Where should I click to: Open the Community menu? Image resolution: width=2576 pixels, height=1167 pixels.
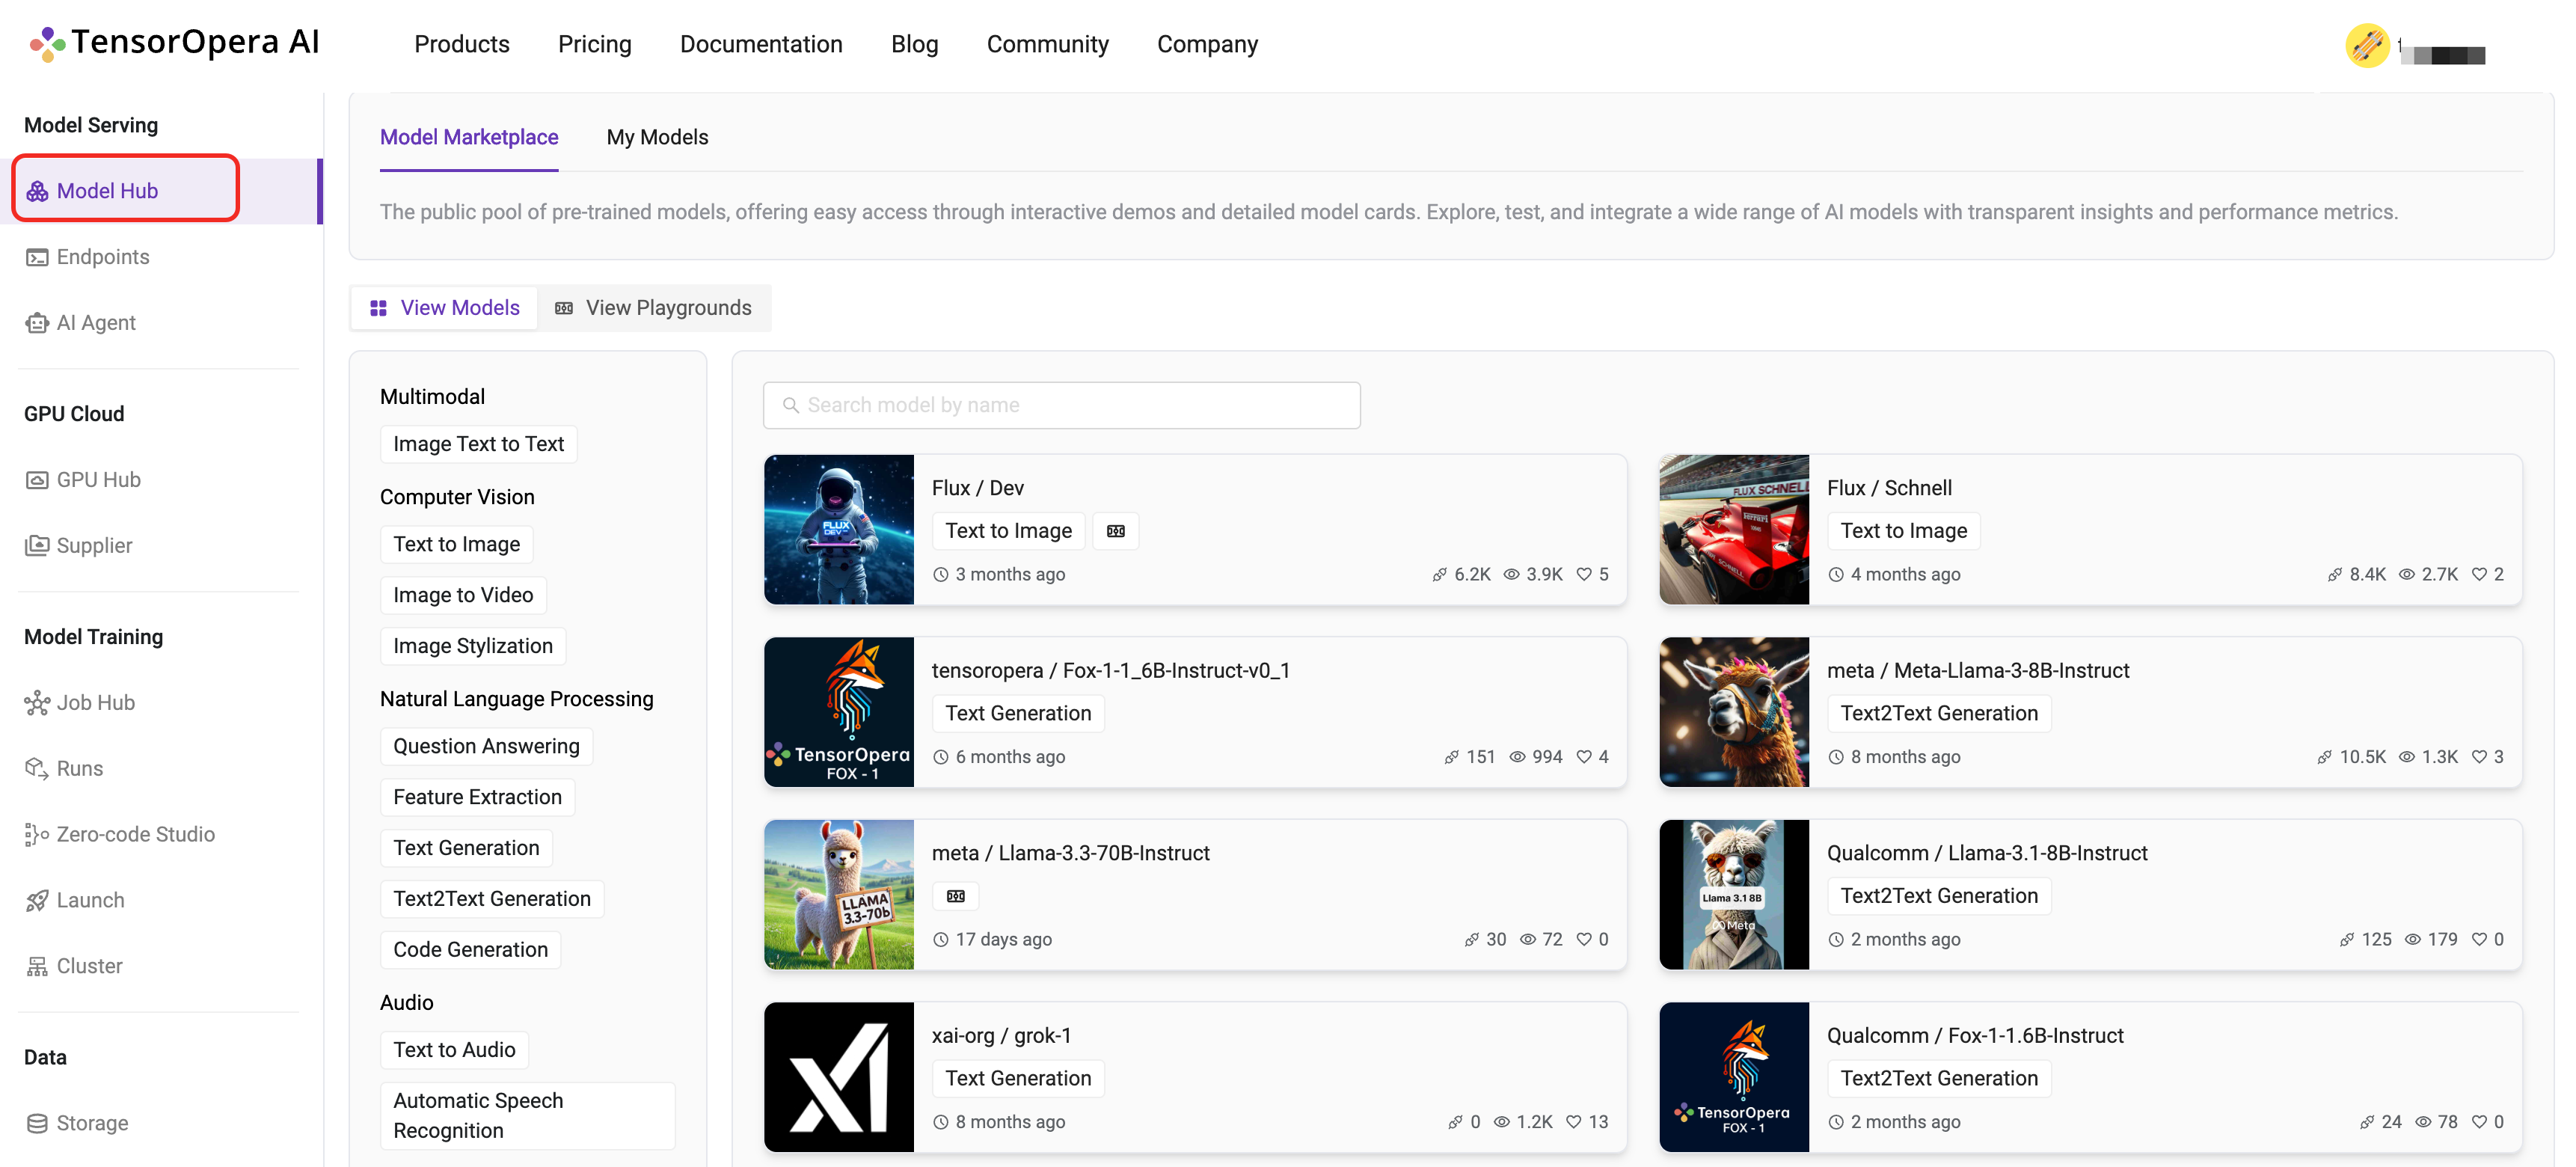pos(1047,44)
